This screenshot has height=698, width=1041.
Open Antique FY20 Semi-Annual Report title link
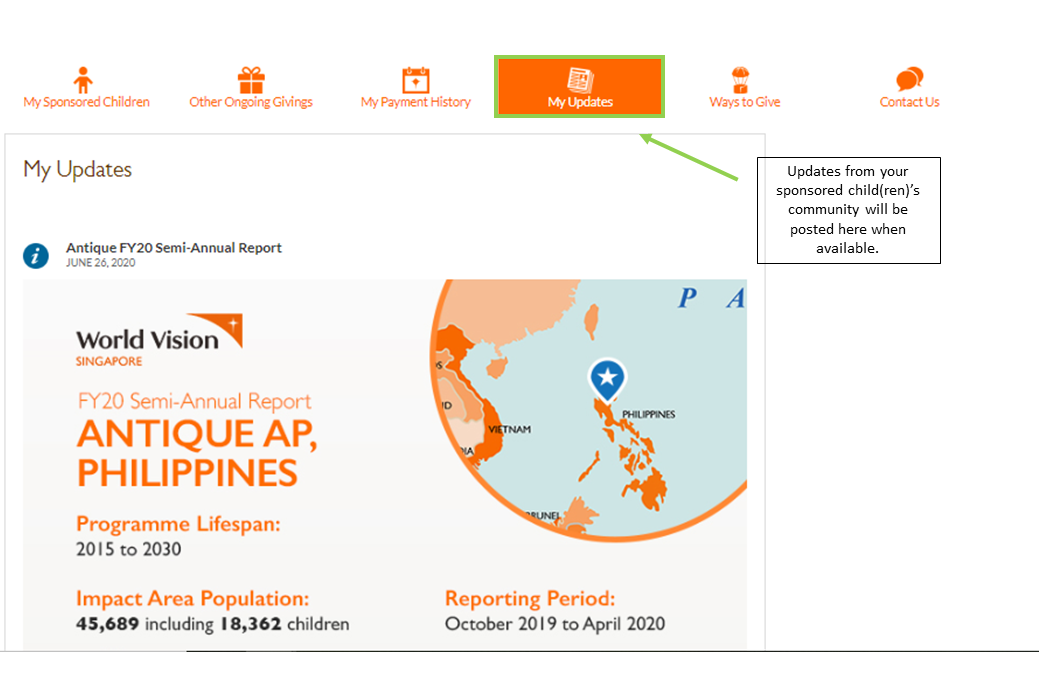pyautogui.click(x=174, y=248)
